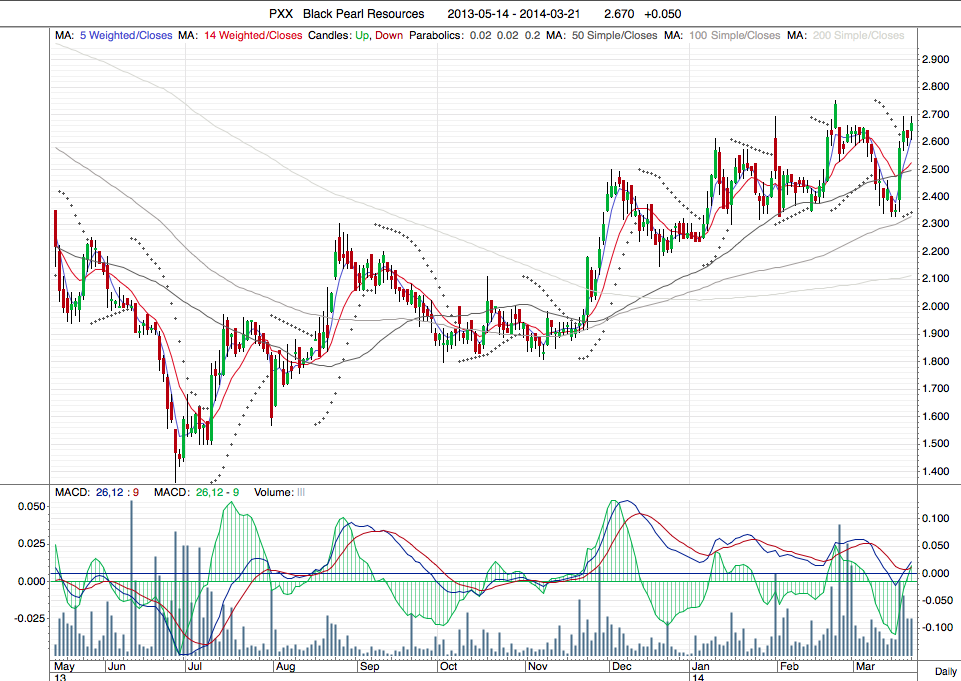
Task: Select the 2013-05-14 - 2014-03-21 date range
Action: (x=510, y=14)
